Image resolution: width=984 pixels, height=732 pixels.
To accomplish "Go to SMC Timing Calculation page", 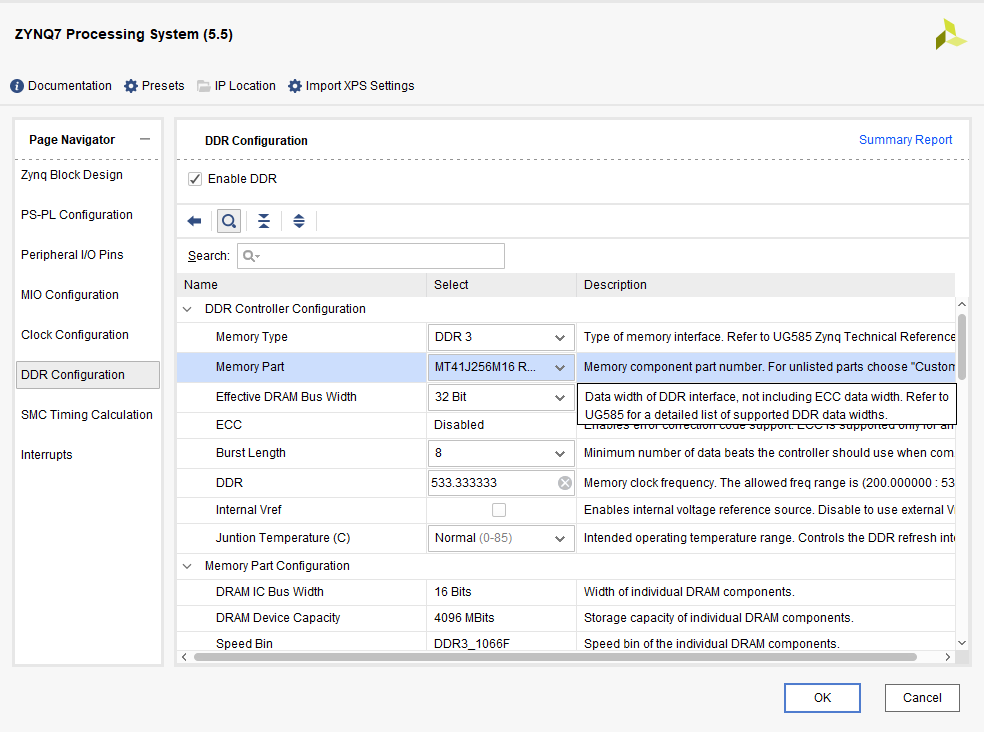I will (87, 415).
